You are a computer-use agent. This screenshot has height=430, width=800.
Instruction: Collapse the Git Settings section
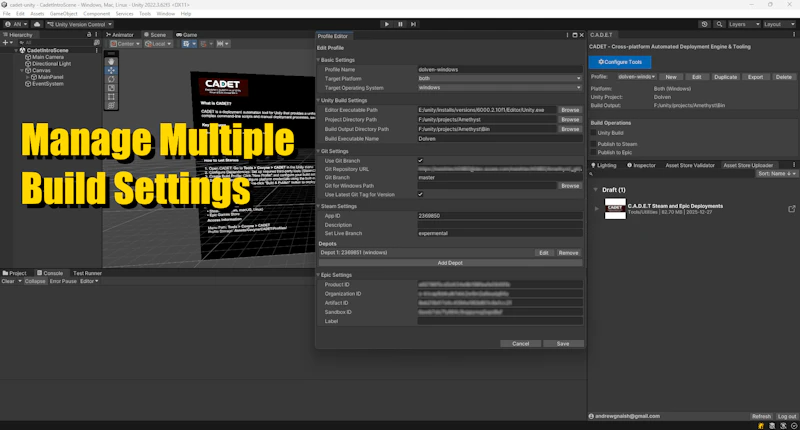coord(318,151)
